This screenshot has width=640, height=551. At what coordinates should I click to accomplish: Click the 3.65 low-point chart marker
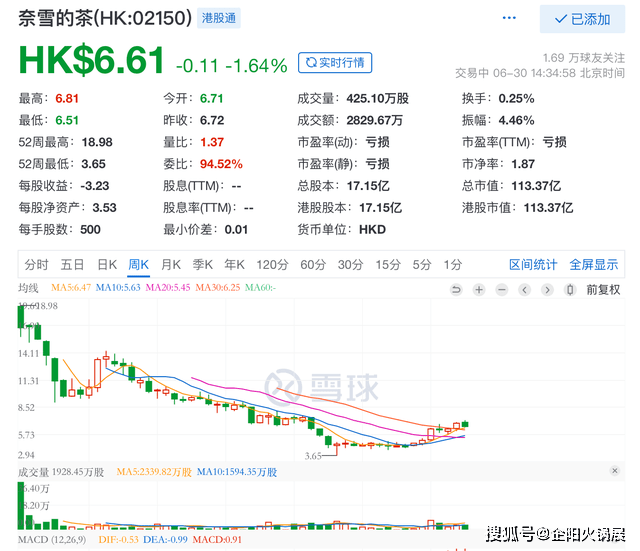[313, 456]
